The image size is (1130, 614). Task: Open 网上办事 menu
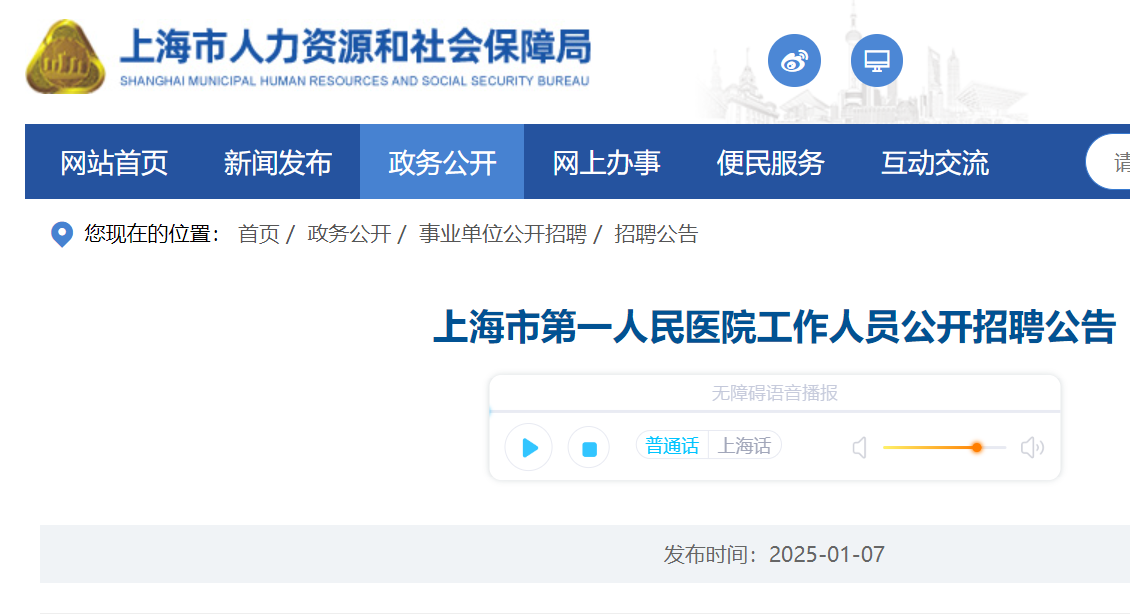[606, 163]
